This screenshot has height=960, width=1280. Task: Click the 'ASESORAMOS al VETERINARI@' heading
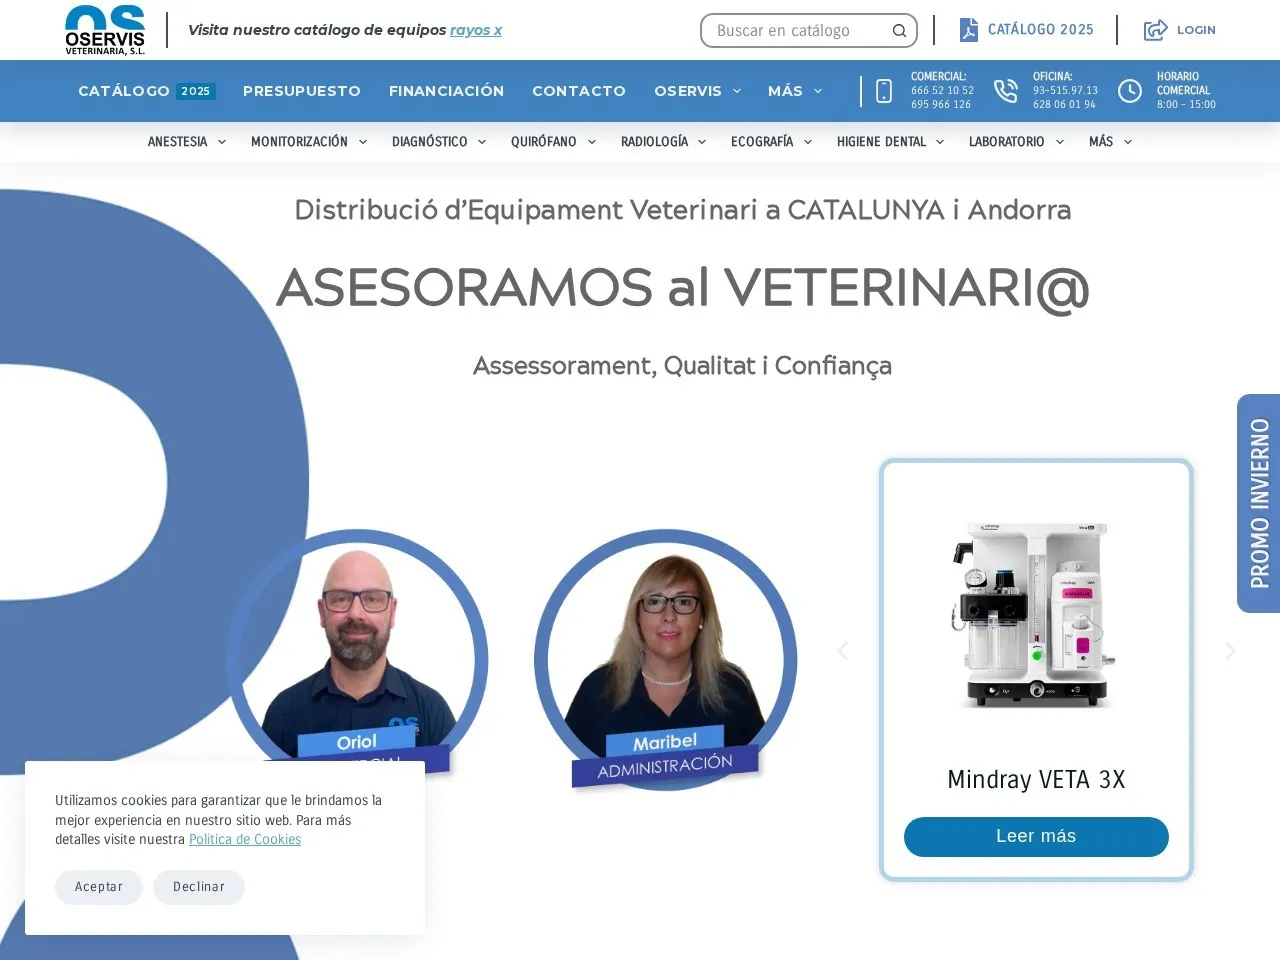click(683, 289)
